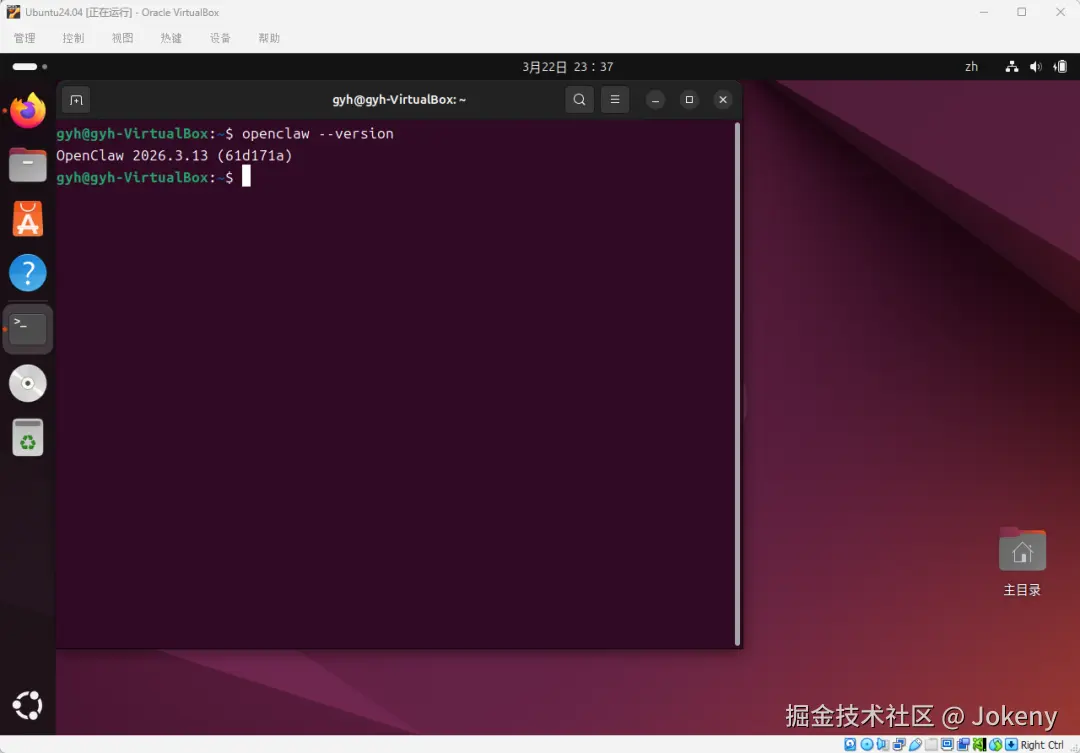Open the Trash in the dock
The width and height of the screenshot is (1080, 753).
point(28,437)
